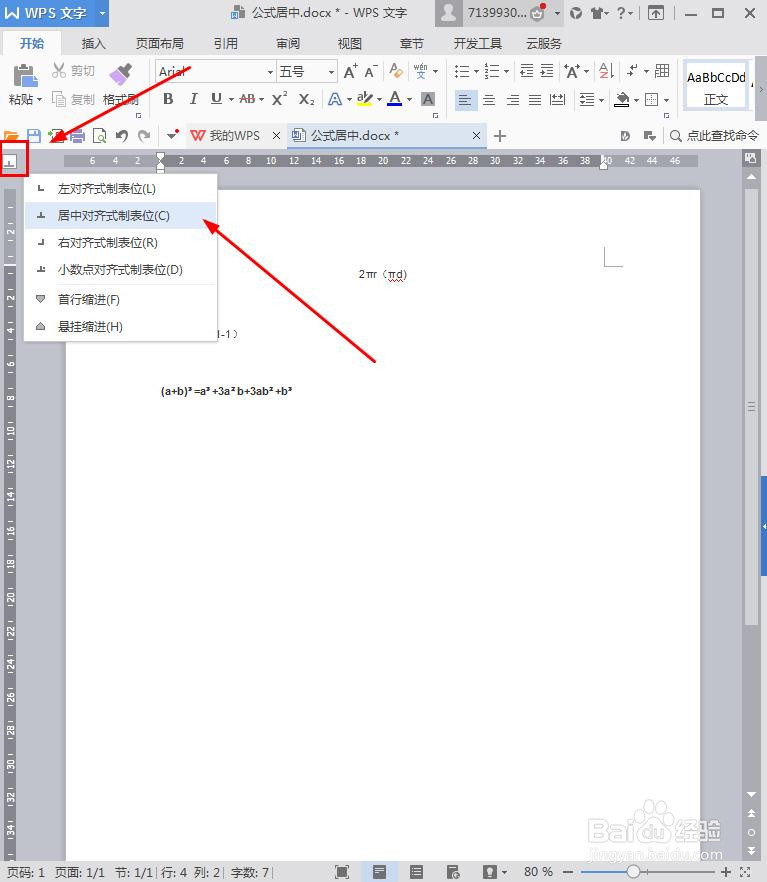Screen dimensions: 767x882
Task: Click the Paste clipboard icon
Action: 25,75
